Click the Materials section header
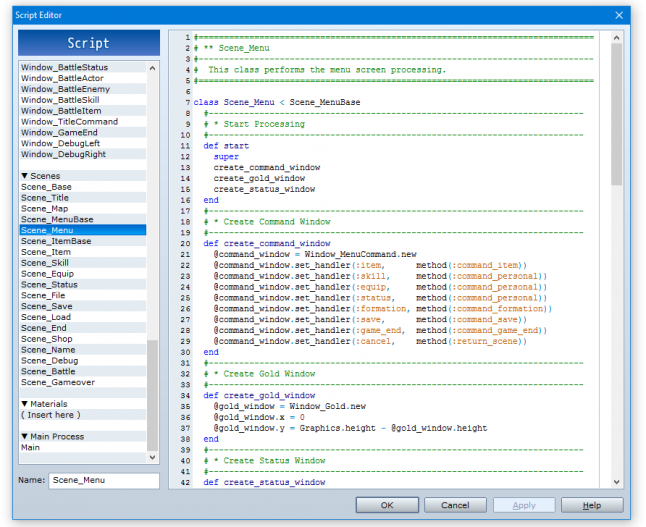 point(44,404)
